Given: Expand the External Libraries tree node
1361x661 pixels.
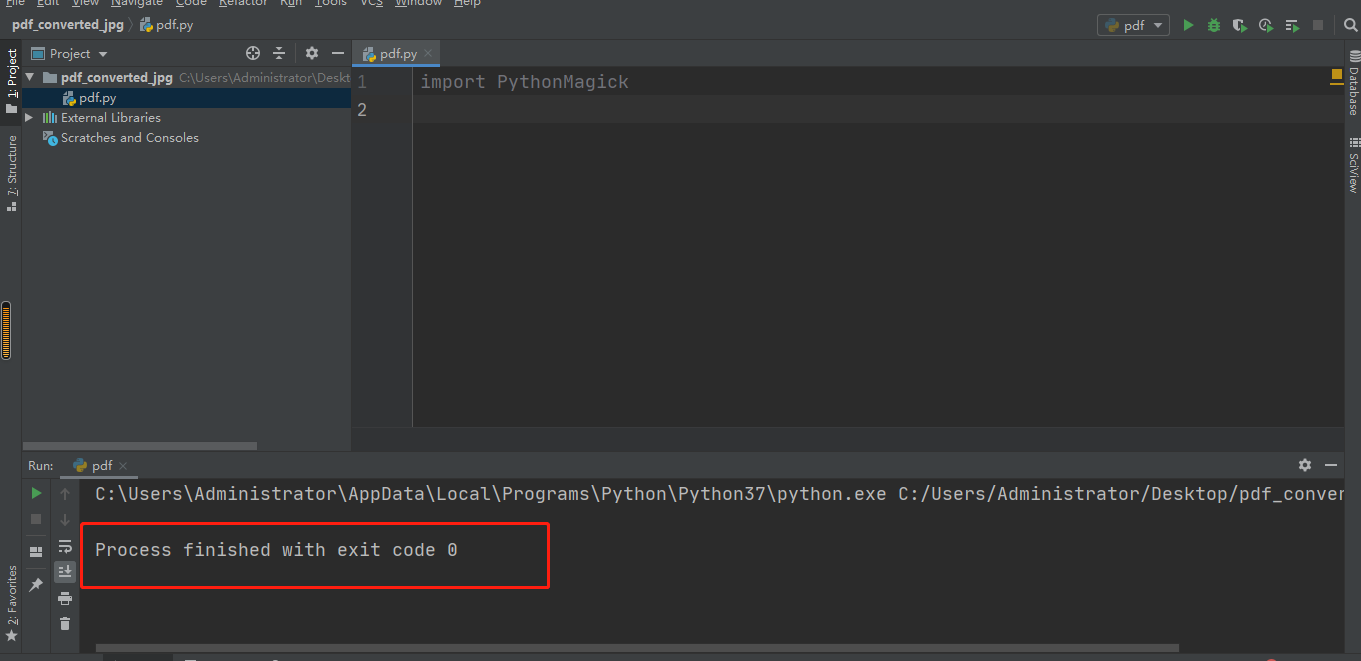Looking at the screenshot, I should point(29,118).
